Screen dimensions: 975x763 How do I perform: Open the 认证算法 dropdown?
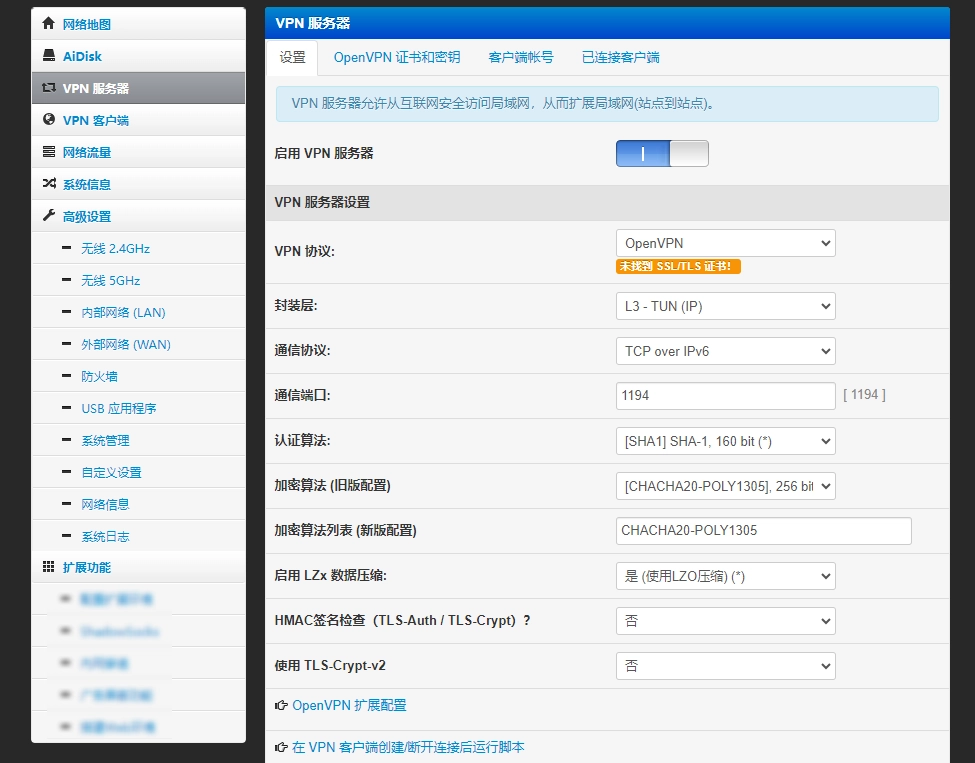(x=725, y=441)
